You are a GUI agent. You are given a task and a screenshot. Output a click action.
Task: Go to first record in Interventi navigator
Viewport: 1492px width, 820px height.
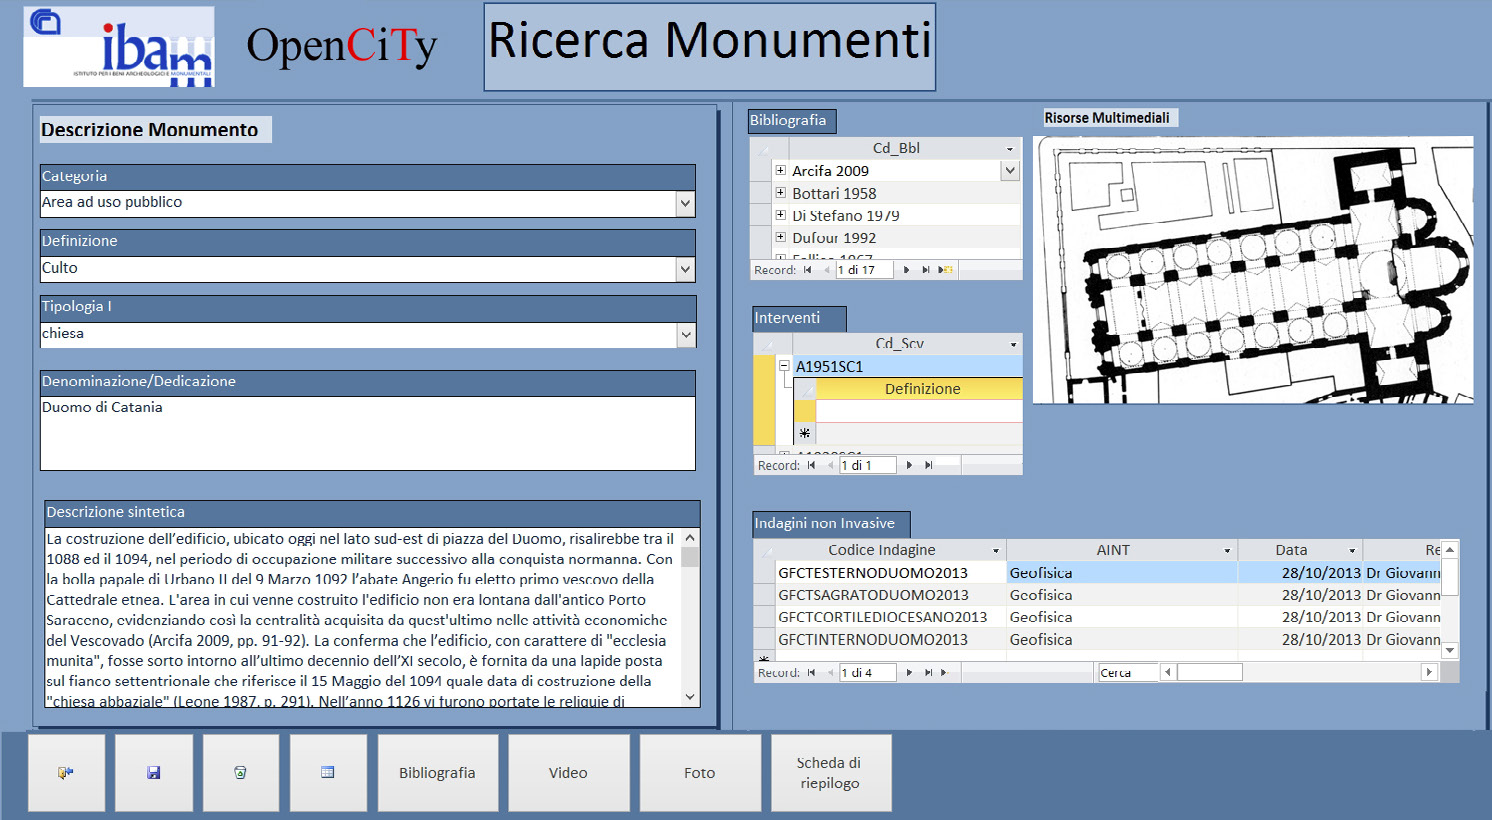[811, 465]
